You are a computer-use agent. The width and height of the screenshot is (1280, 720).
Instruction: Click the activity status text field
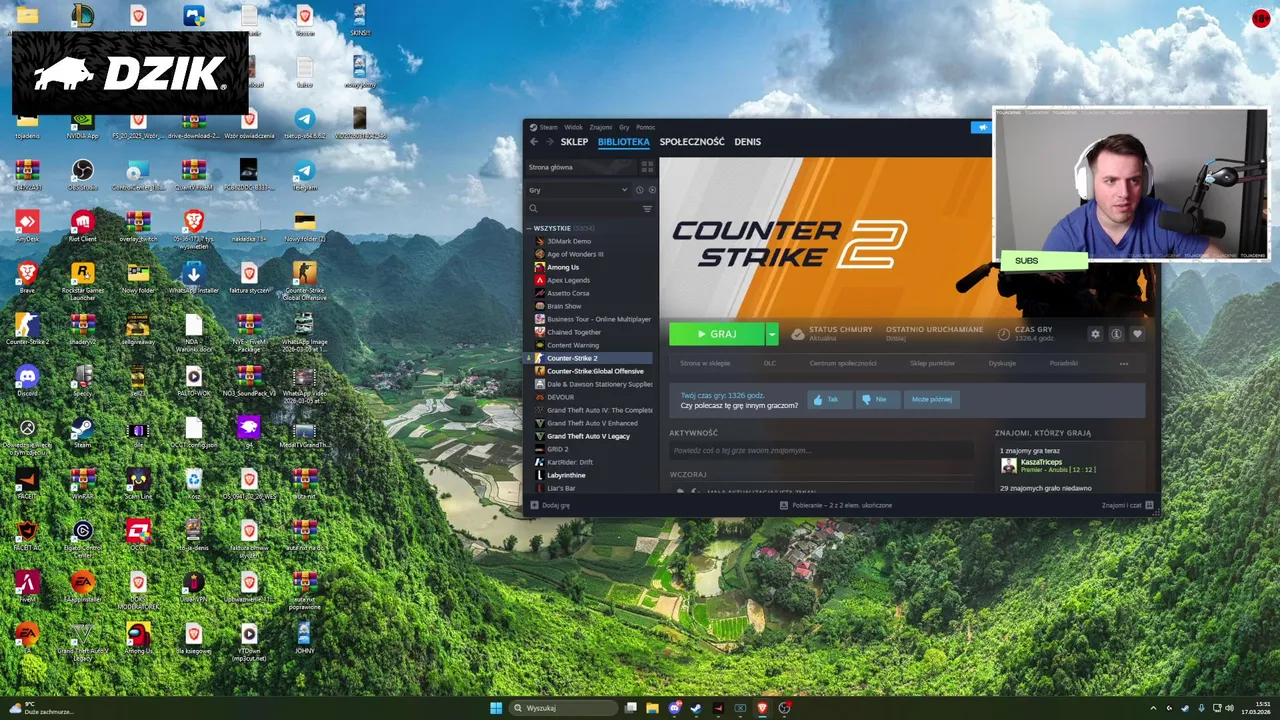click(821, 451)
